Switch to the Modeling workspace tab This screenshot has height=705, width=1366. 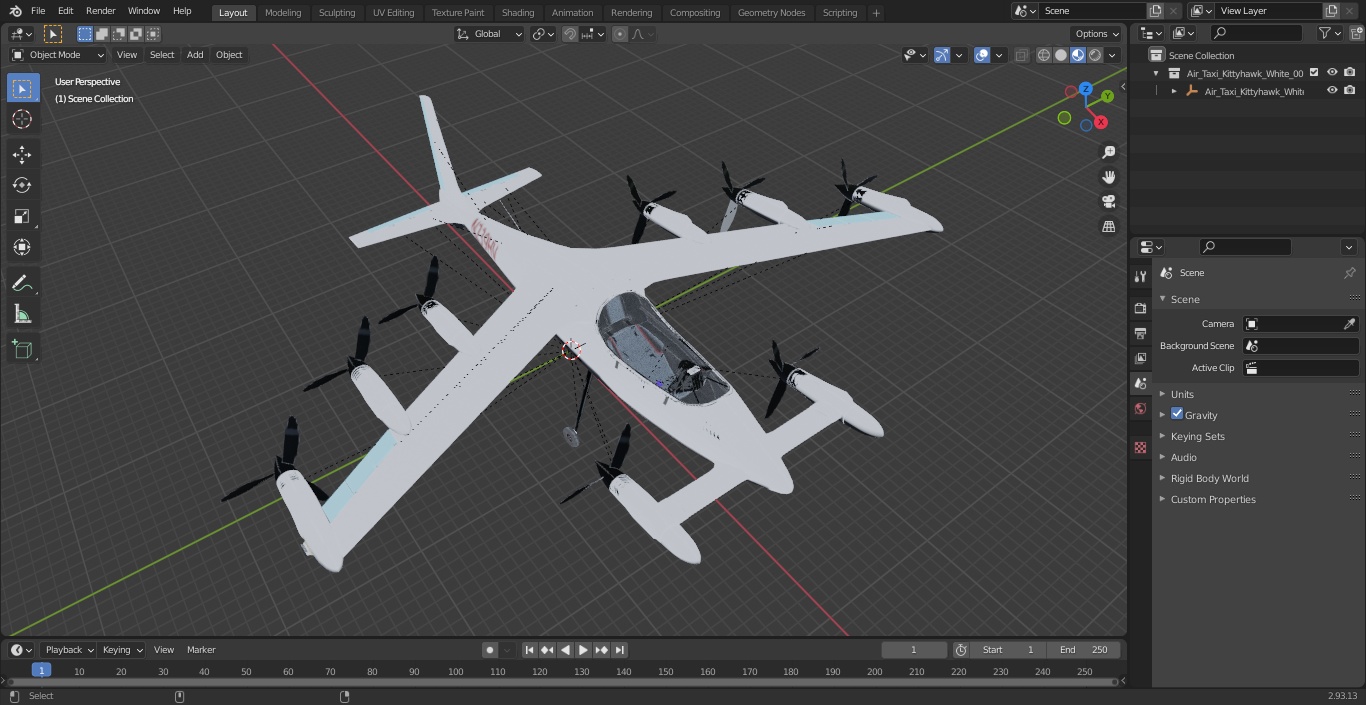click(283, 12)
